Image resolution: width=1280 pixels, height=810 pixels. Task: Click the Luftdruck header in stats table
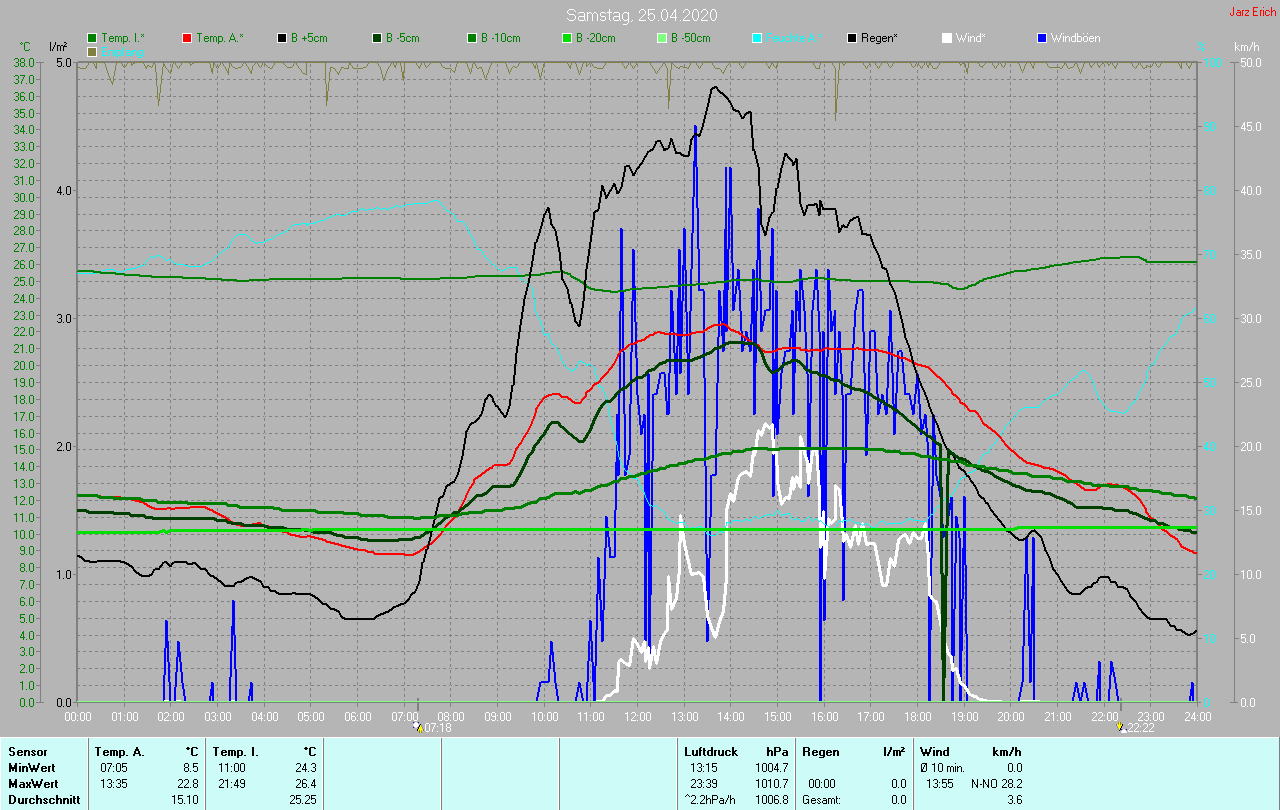709,751
